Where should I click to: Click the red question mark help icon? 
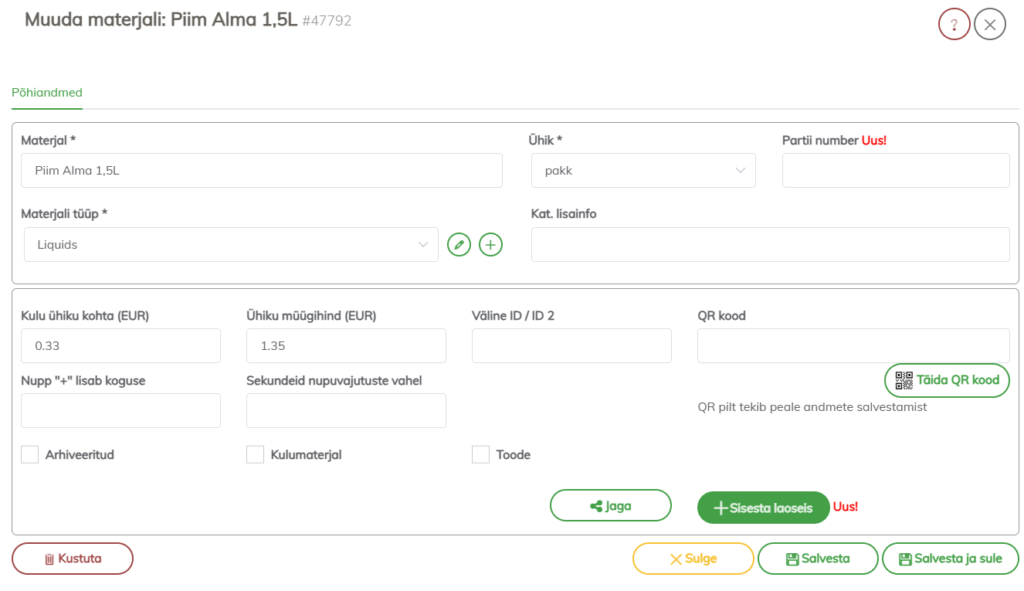pyautogui.click(x=954, y=24)
